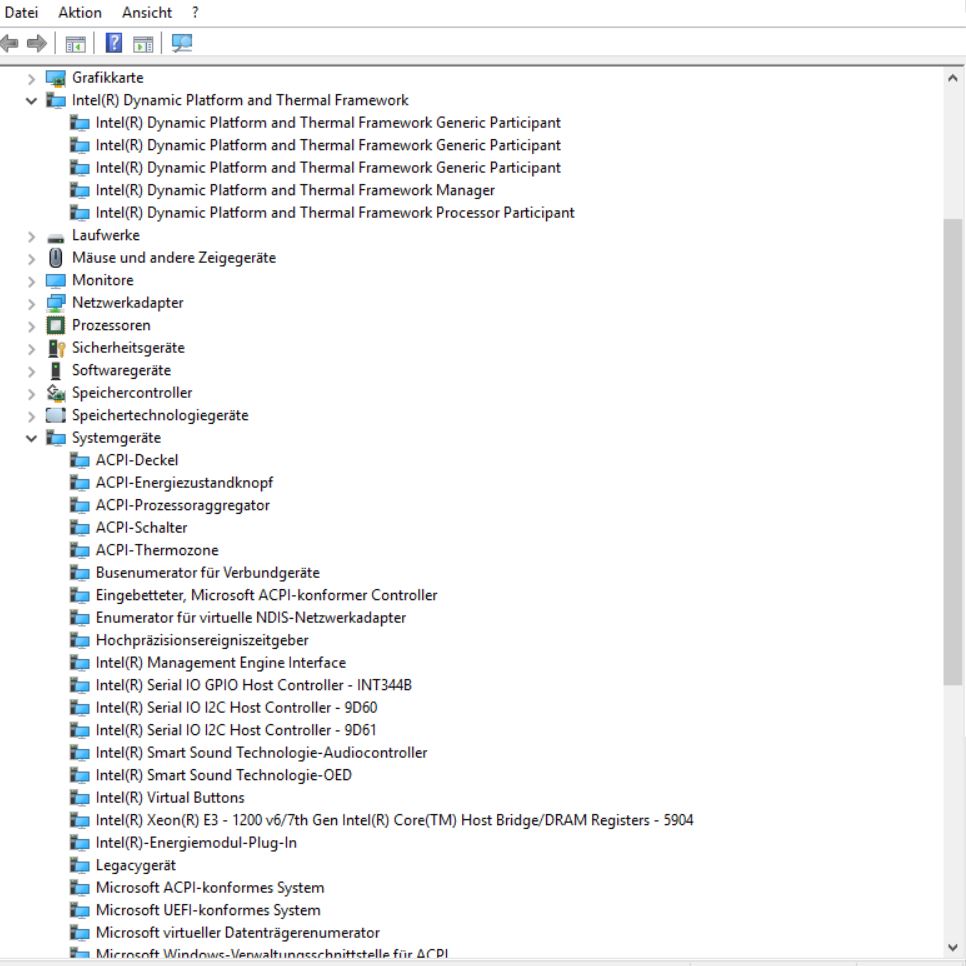Expand the Speichercontroller category

(31, 394)
